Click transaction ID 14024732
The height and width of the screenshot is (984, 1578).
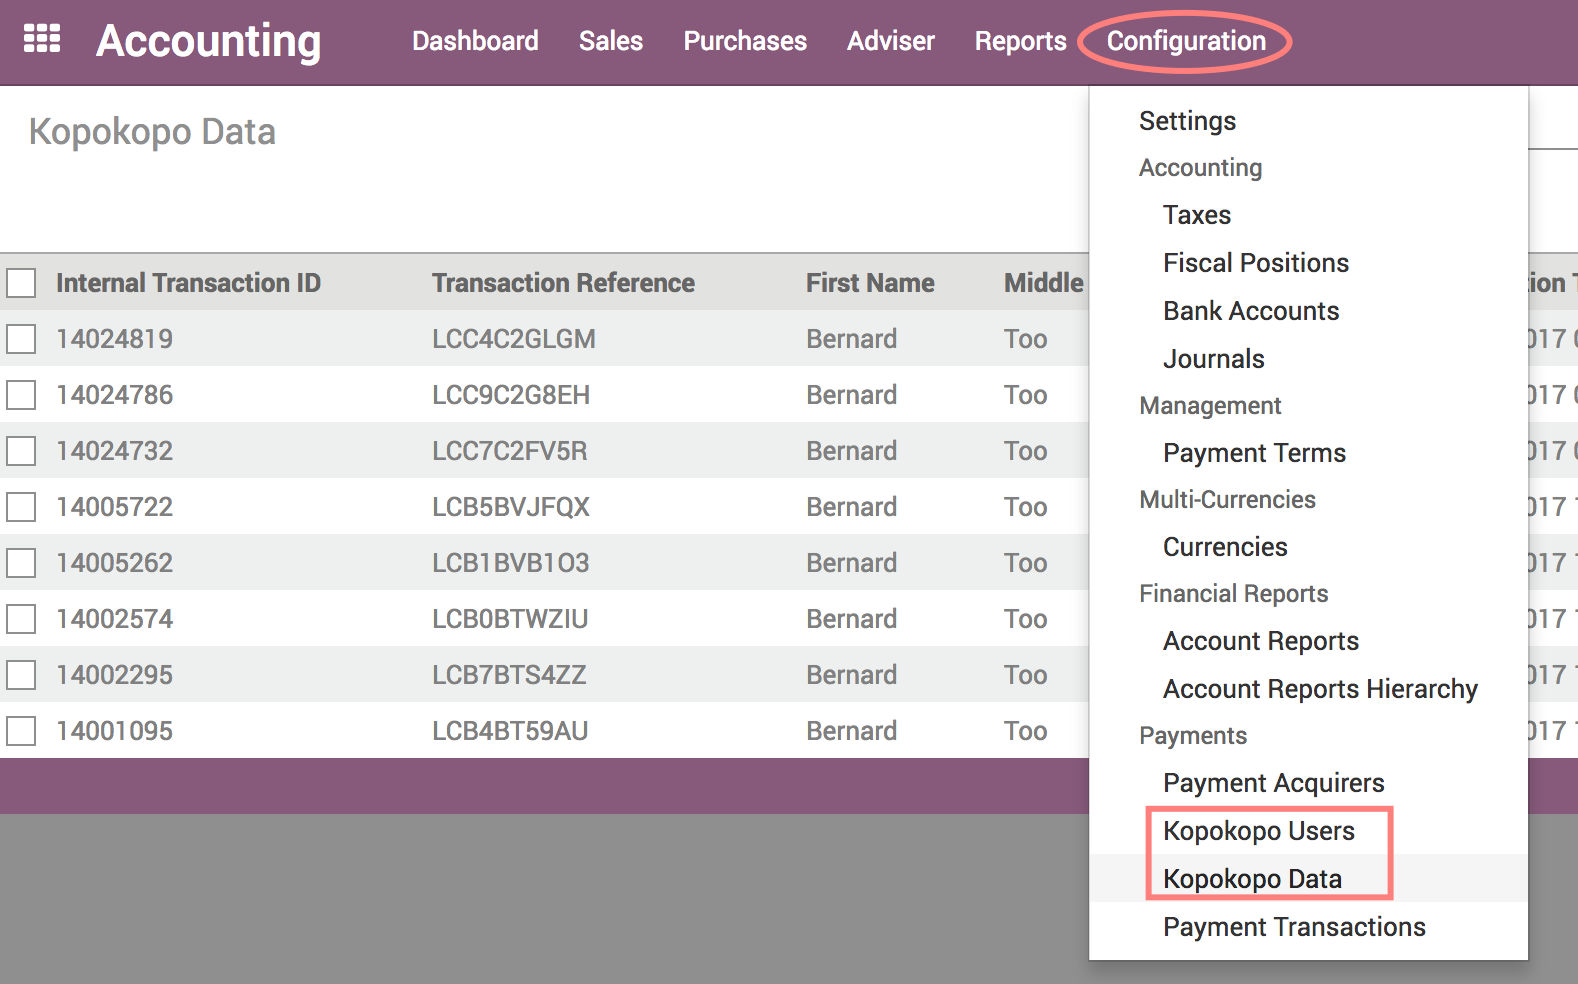(114, 451)
